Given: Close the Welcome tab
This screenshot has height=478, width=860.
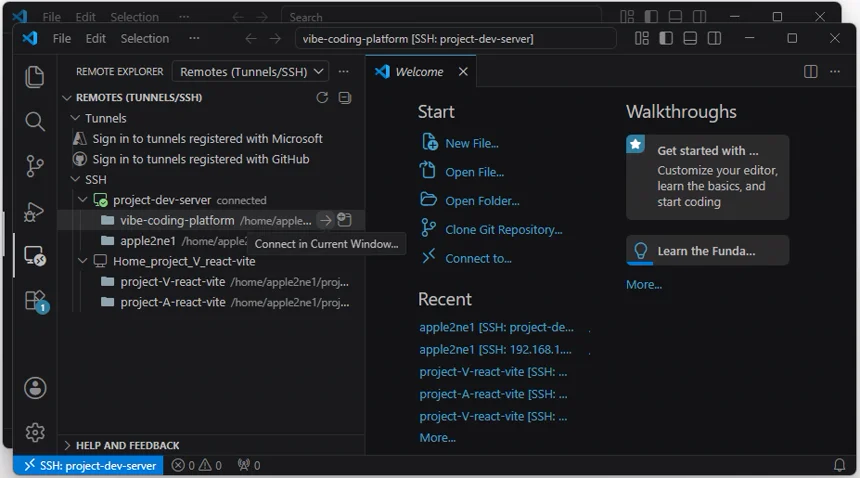Looking at the screenshot, I should tap(463, 72).
